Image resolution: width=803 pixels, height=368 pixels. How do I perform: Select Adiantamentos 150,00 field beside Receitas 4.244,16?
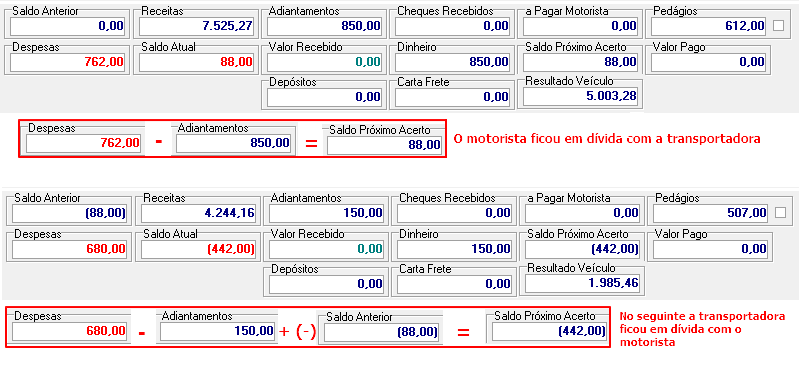click(x=327, y=212)
